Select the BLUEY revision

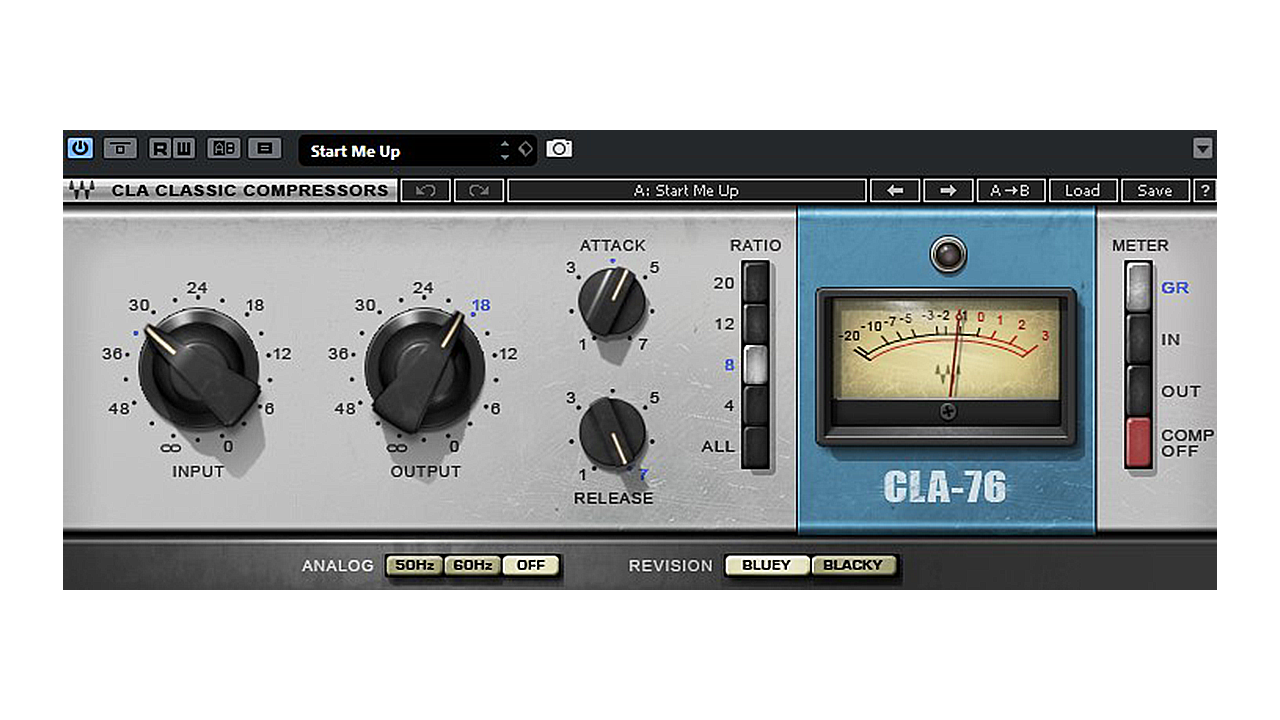[766, 566]
